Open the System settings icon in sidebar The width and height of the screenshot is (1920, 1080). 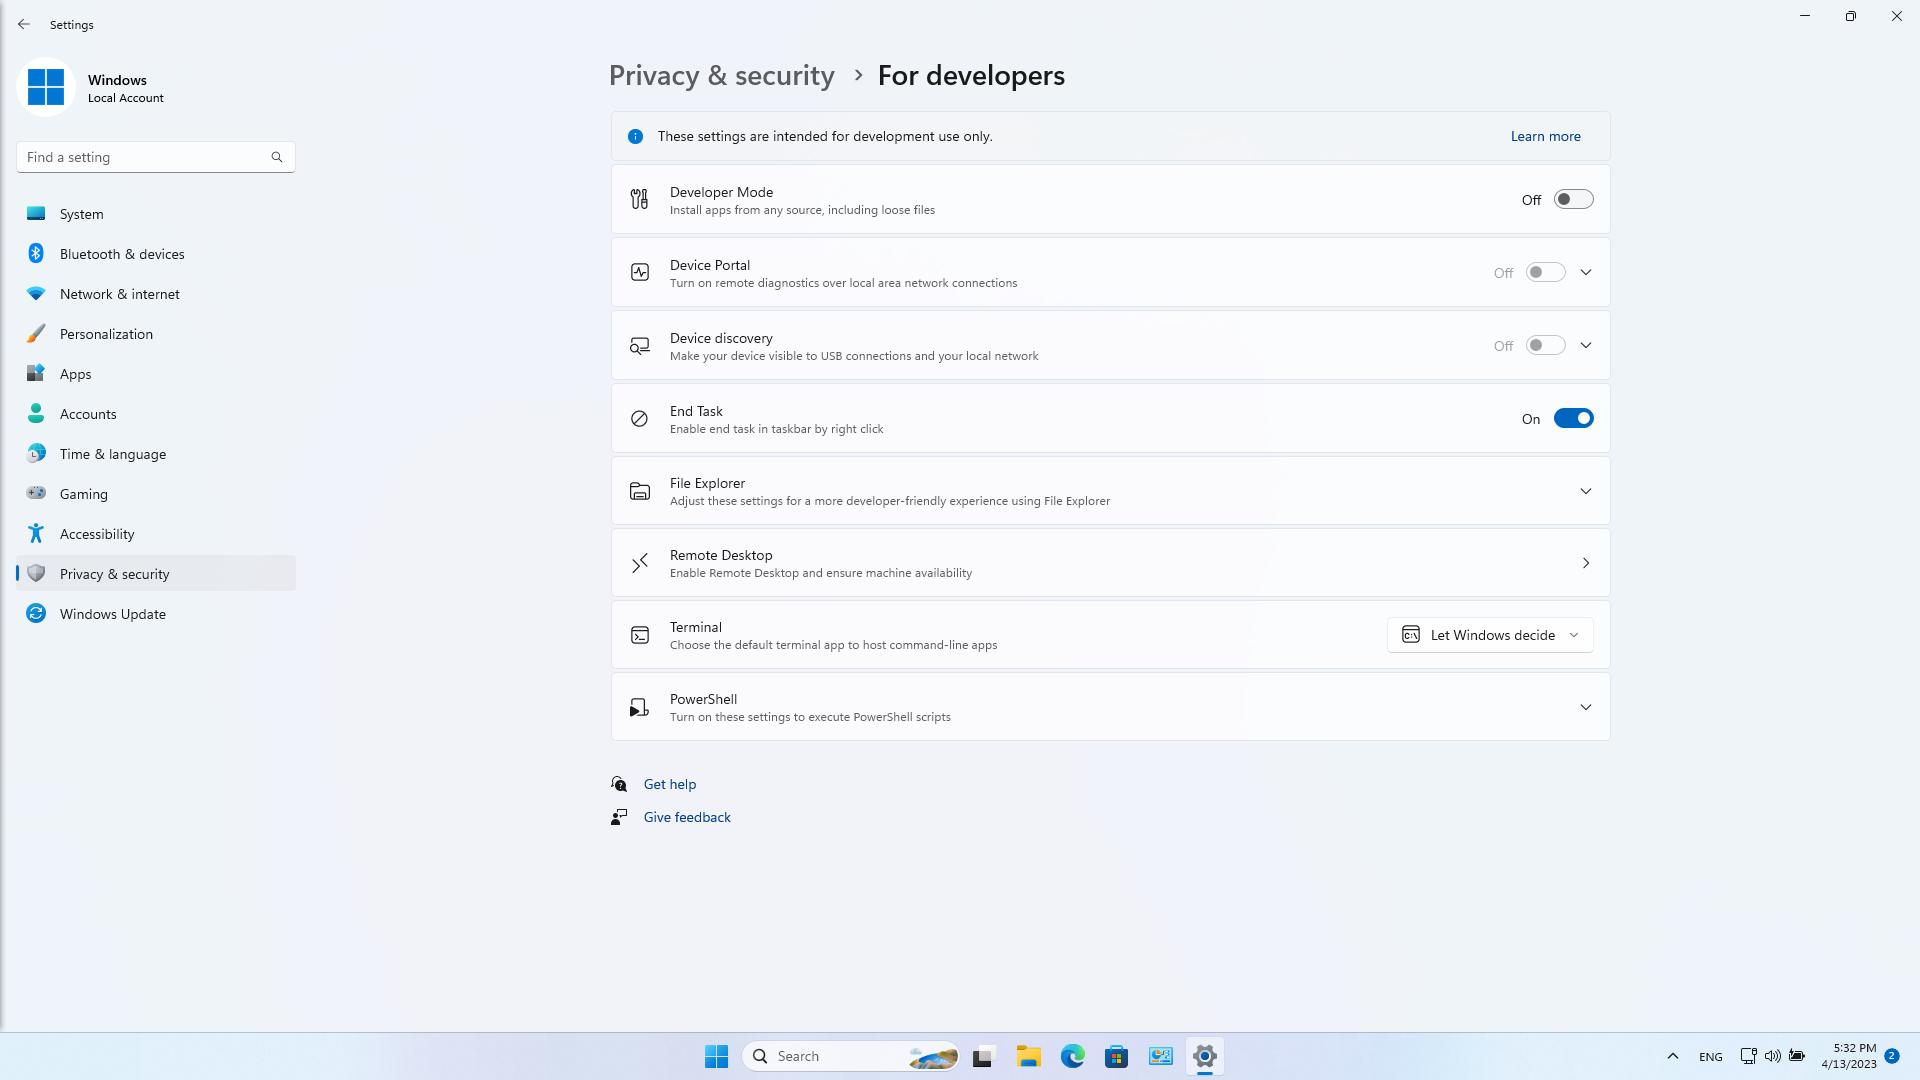(36, 213)
